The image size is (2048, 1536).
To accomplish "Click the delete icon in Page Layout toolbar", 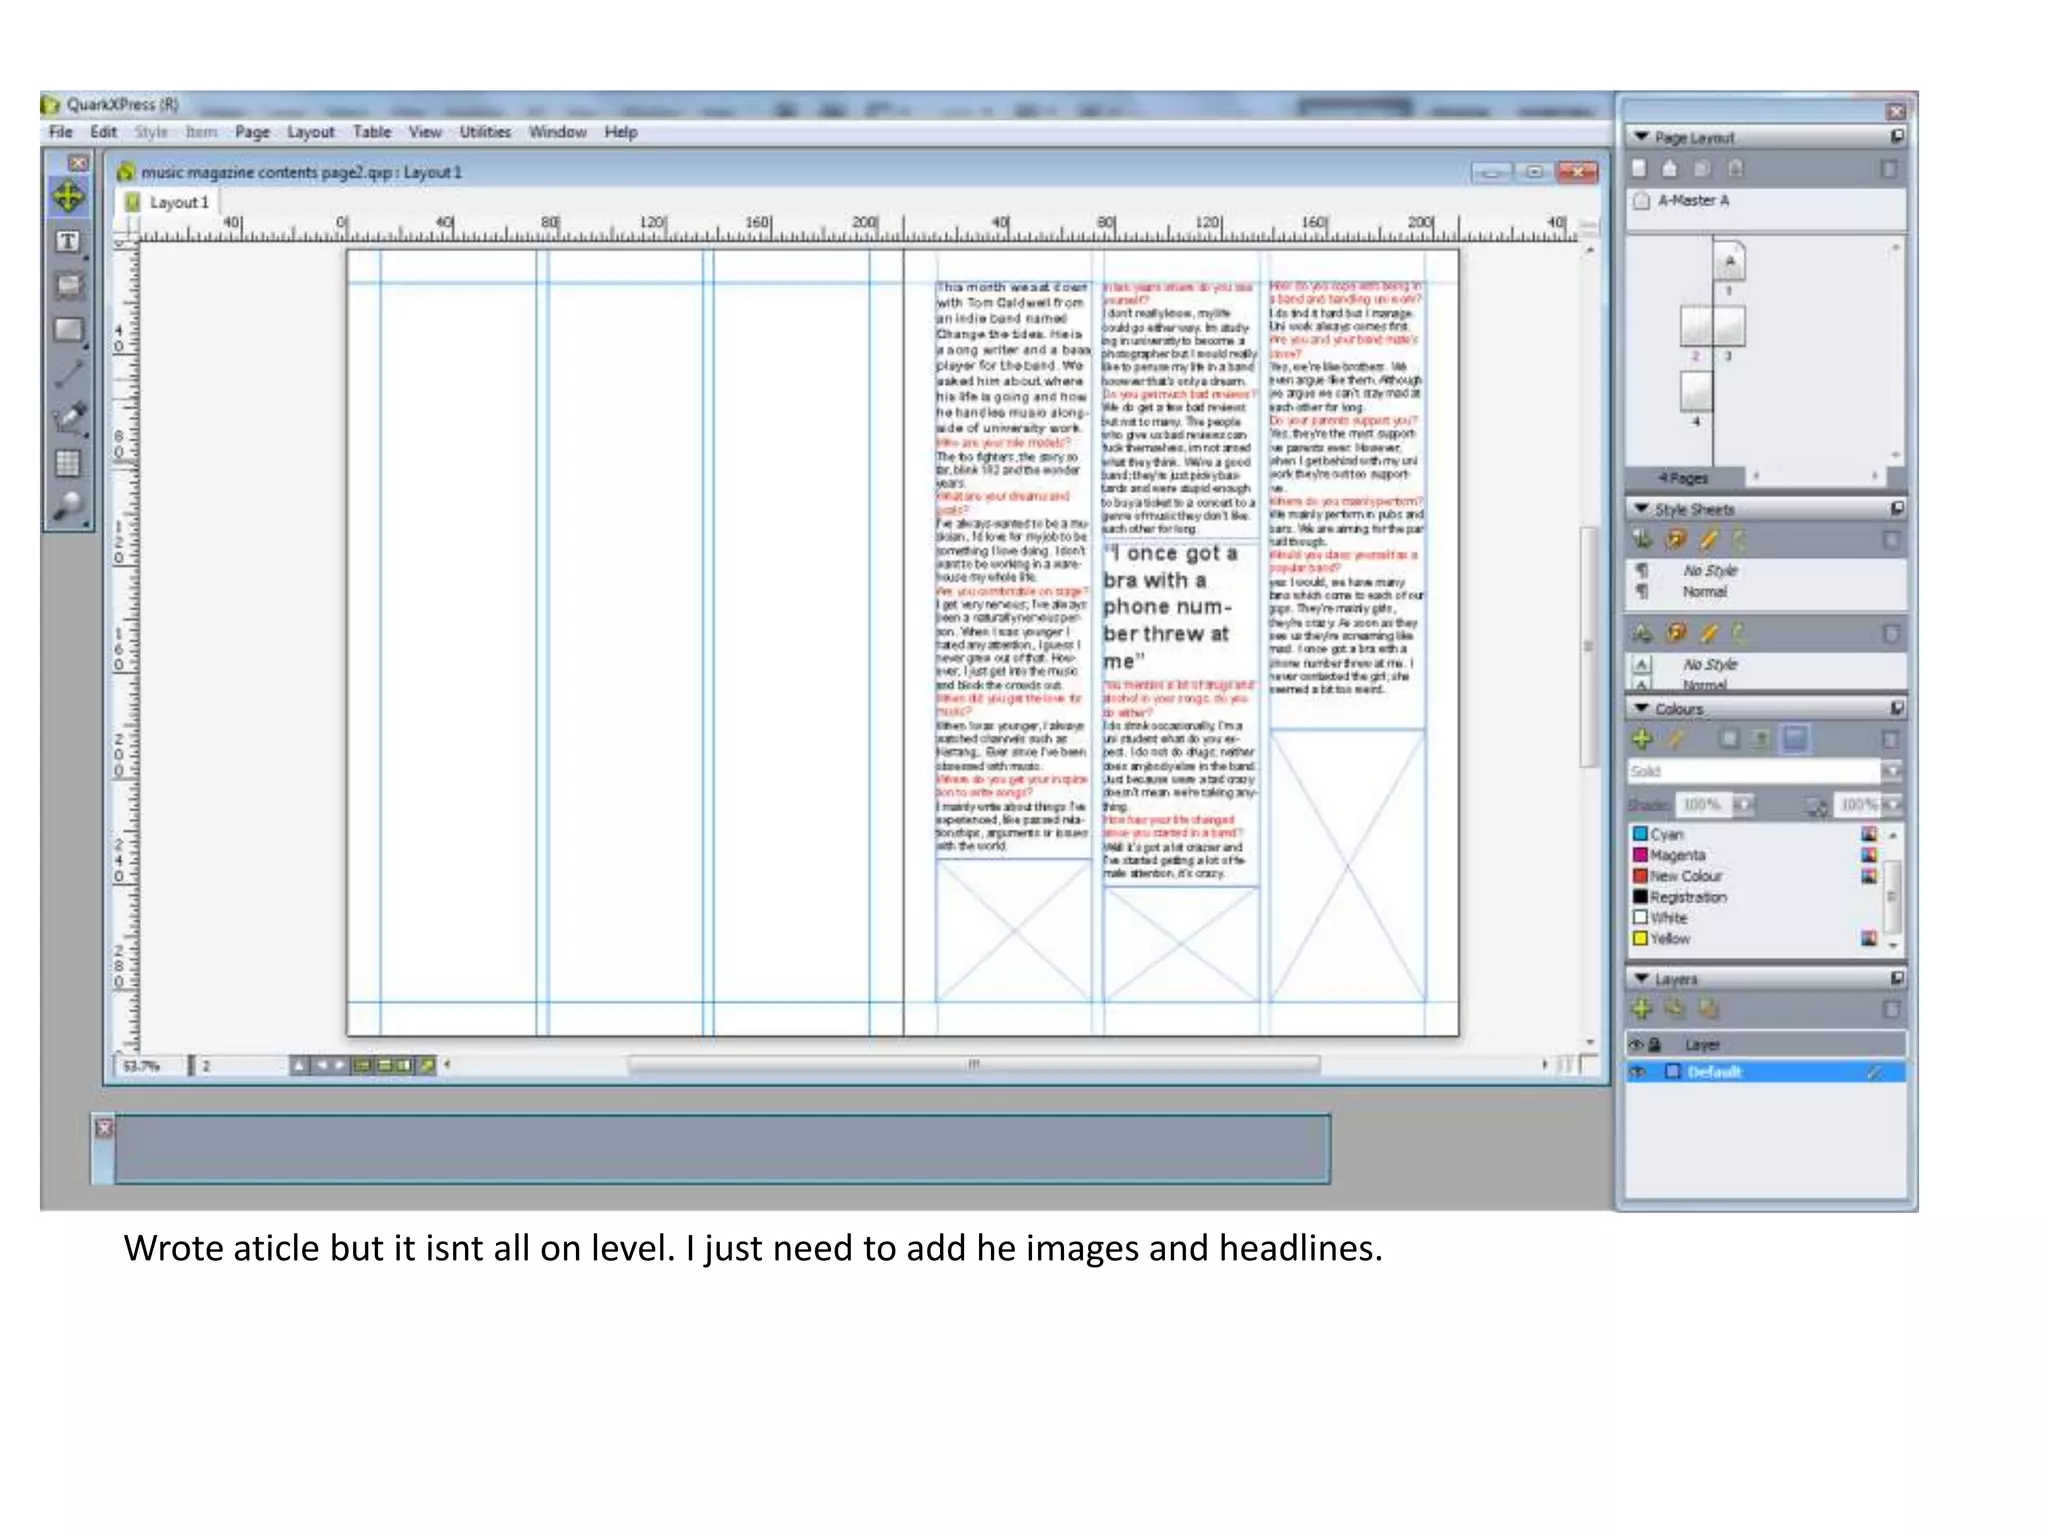I will coord(1890,168).
